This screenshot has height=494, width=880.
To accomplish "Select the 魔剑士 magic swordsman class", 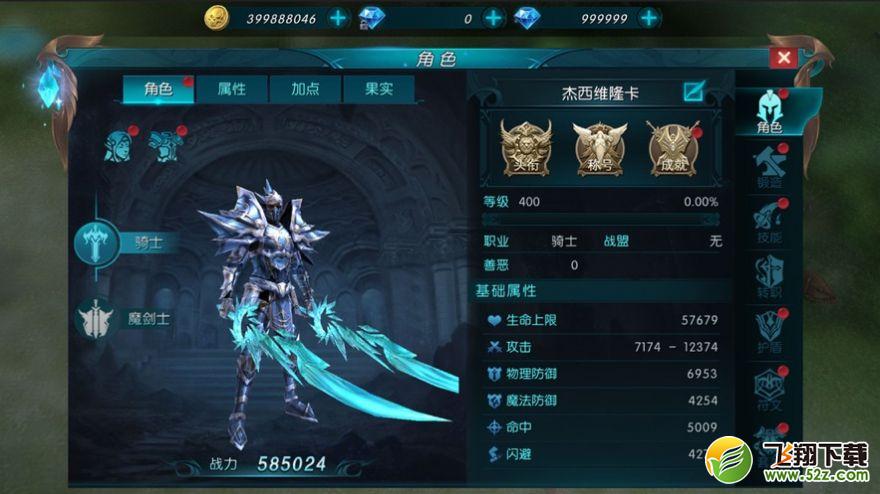I will (x=123, y=319).
